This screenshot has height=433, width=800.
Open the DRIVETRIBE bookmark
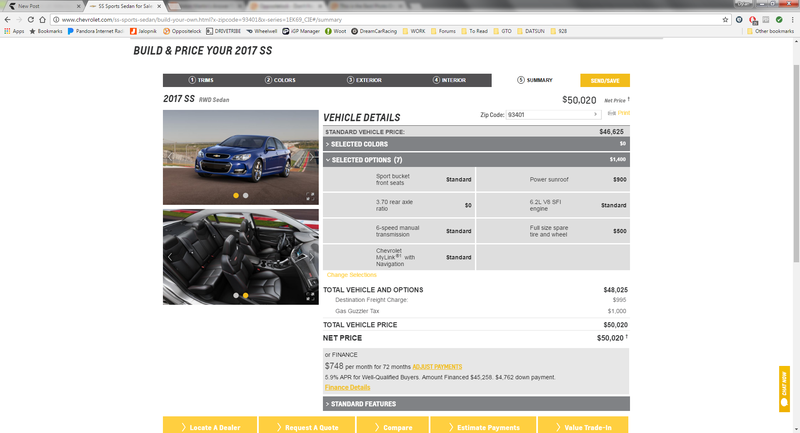tap(223, 31)
